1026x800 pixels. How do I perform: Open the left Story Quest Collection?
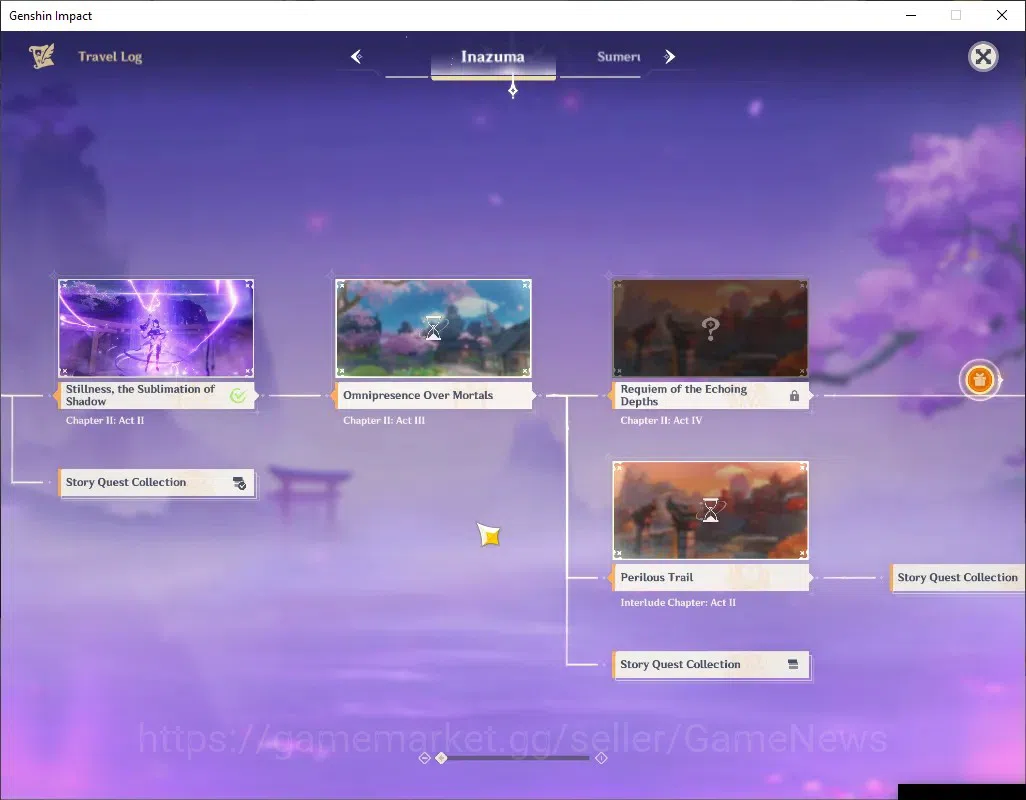156,483
